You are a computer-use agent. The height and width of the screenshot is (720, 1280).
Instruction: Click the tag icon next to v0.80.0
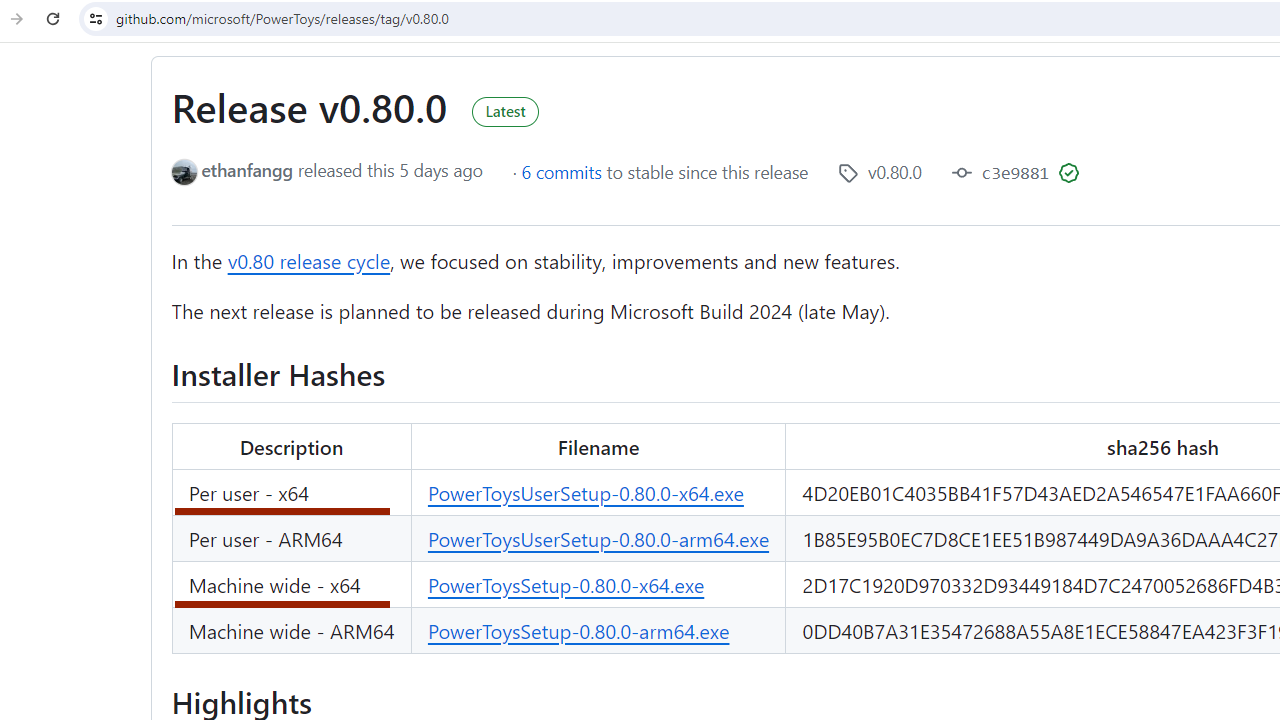click(848, 173)
